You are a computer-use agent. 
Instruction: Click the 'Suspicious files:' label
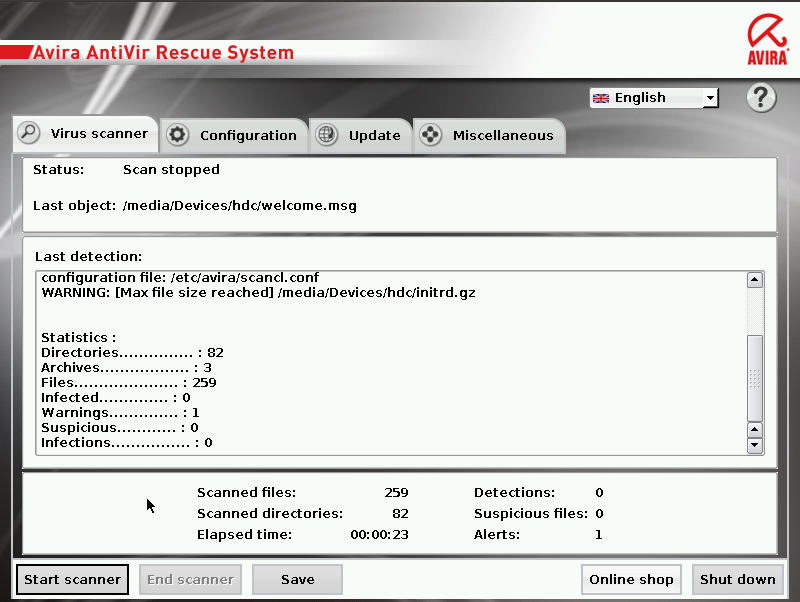pos(531,514)
